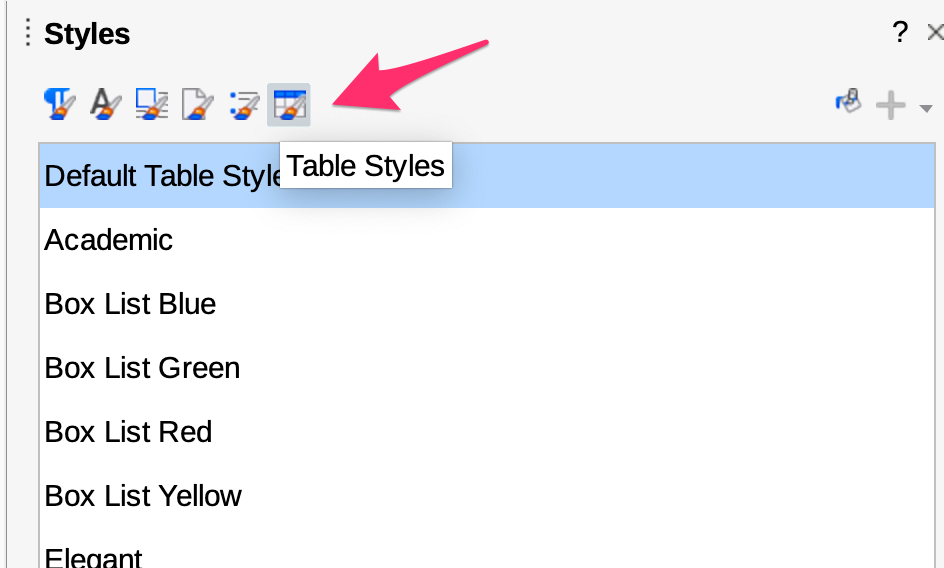Expand the arrow beside the plus icon
The image size is (944, 568).
[x=925, y=107]
